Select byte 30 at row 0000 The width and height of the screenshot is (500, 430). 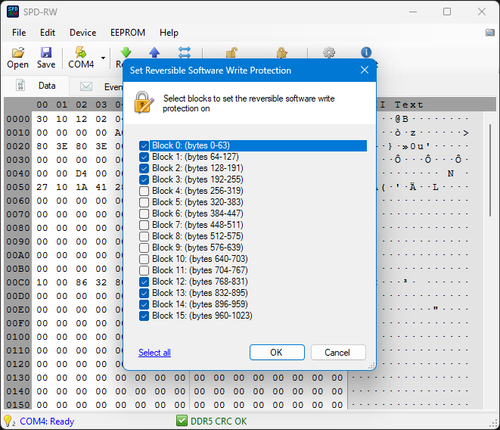click(42, 119)
